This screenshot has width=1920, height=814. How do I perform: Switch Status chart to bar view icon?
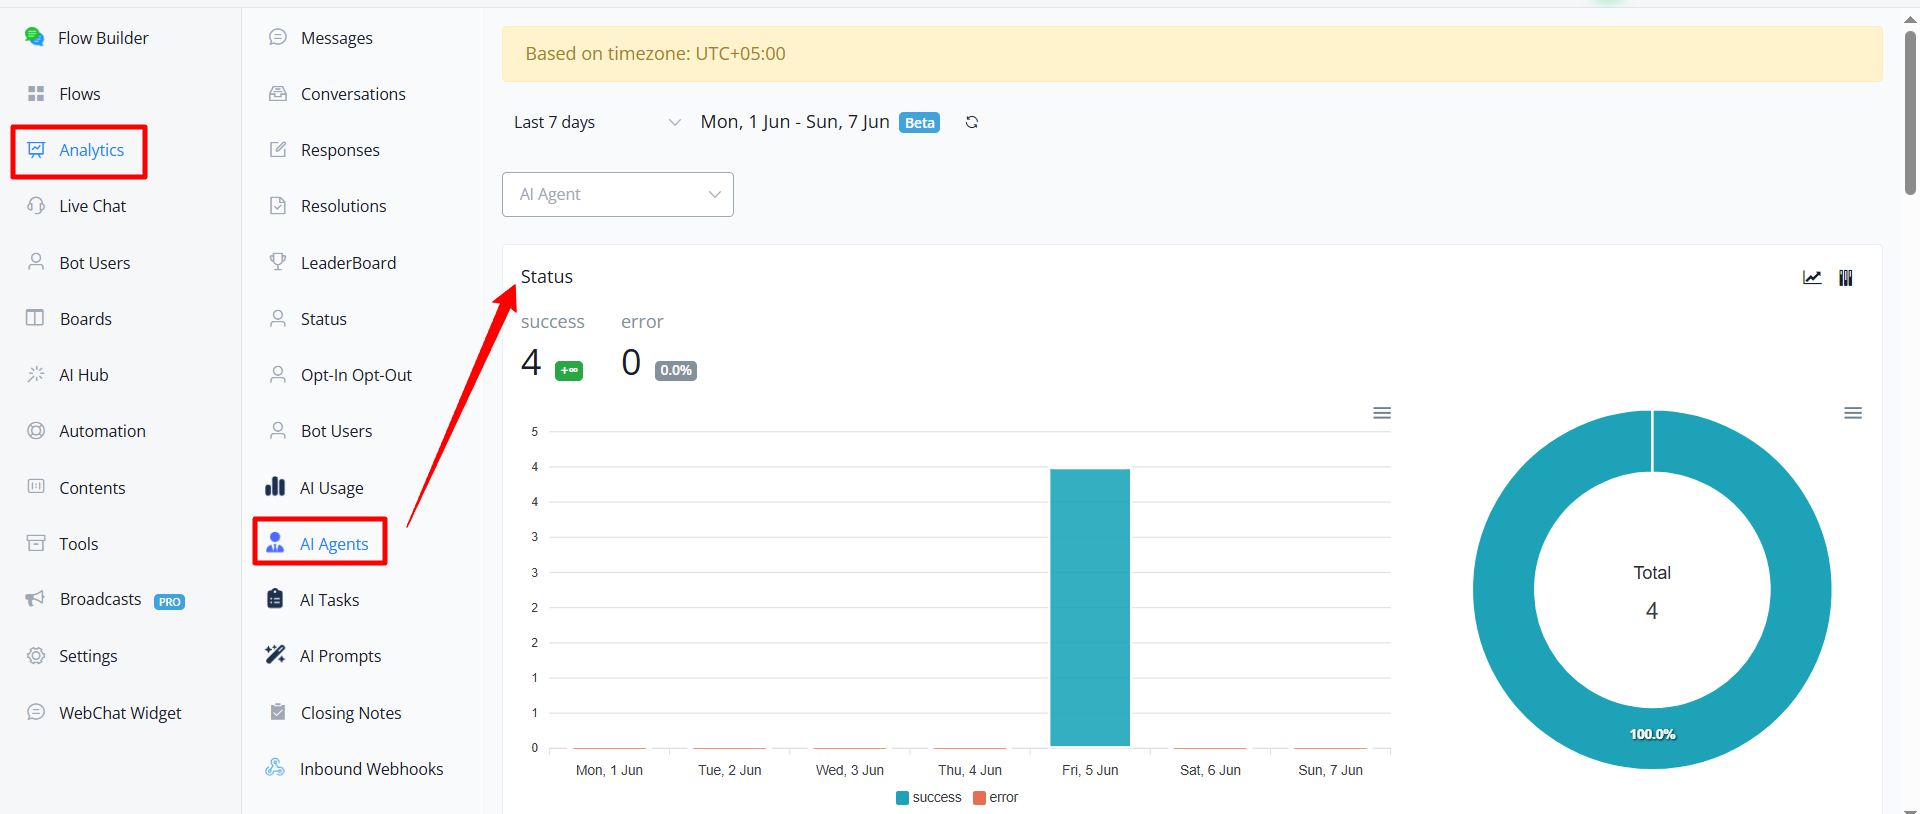tap(1846, 278)
